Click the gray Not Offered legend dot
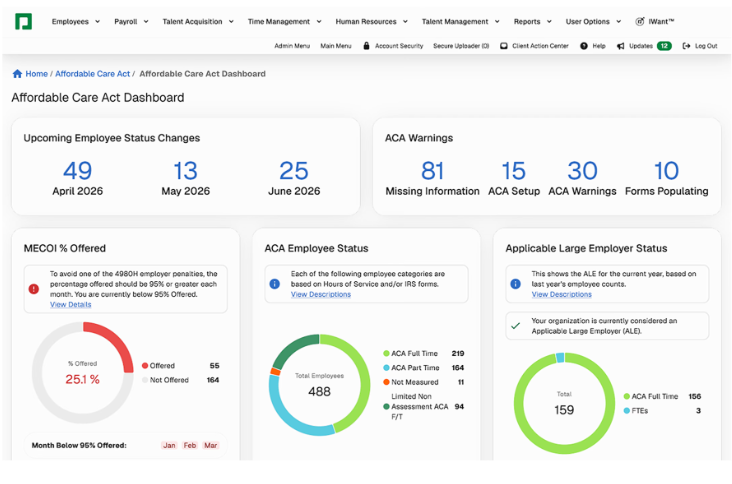732x484 pixels. coord(145,380)
